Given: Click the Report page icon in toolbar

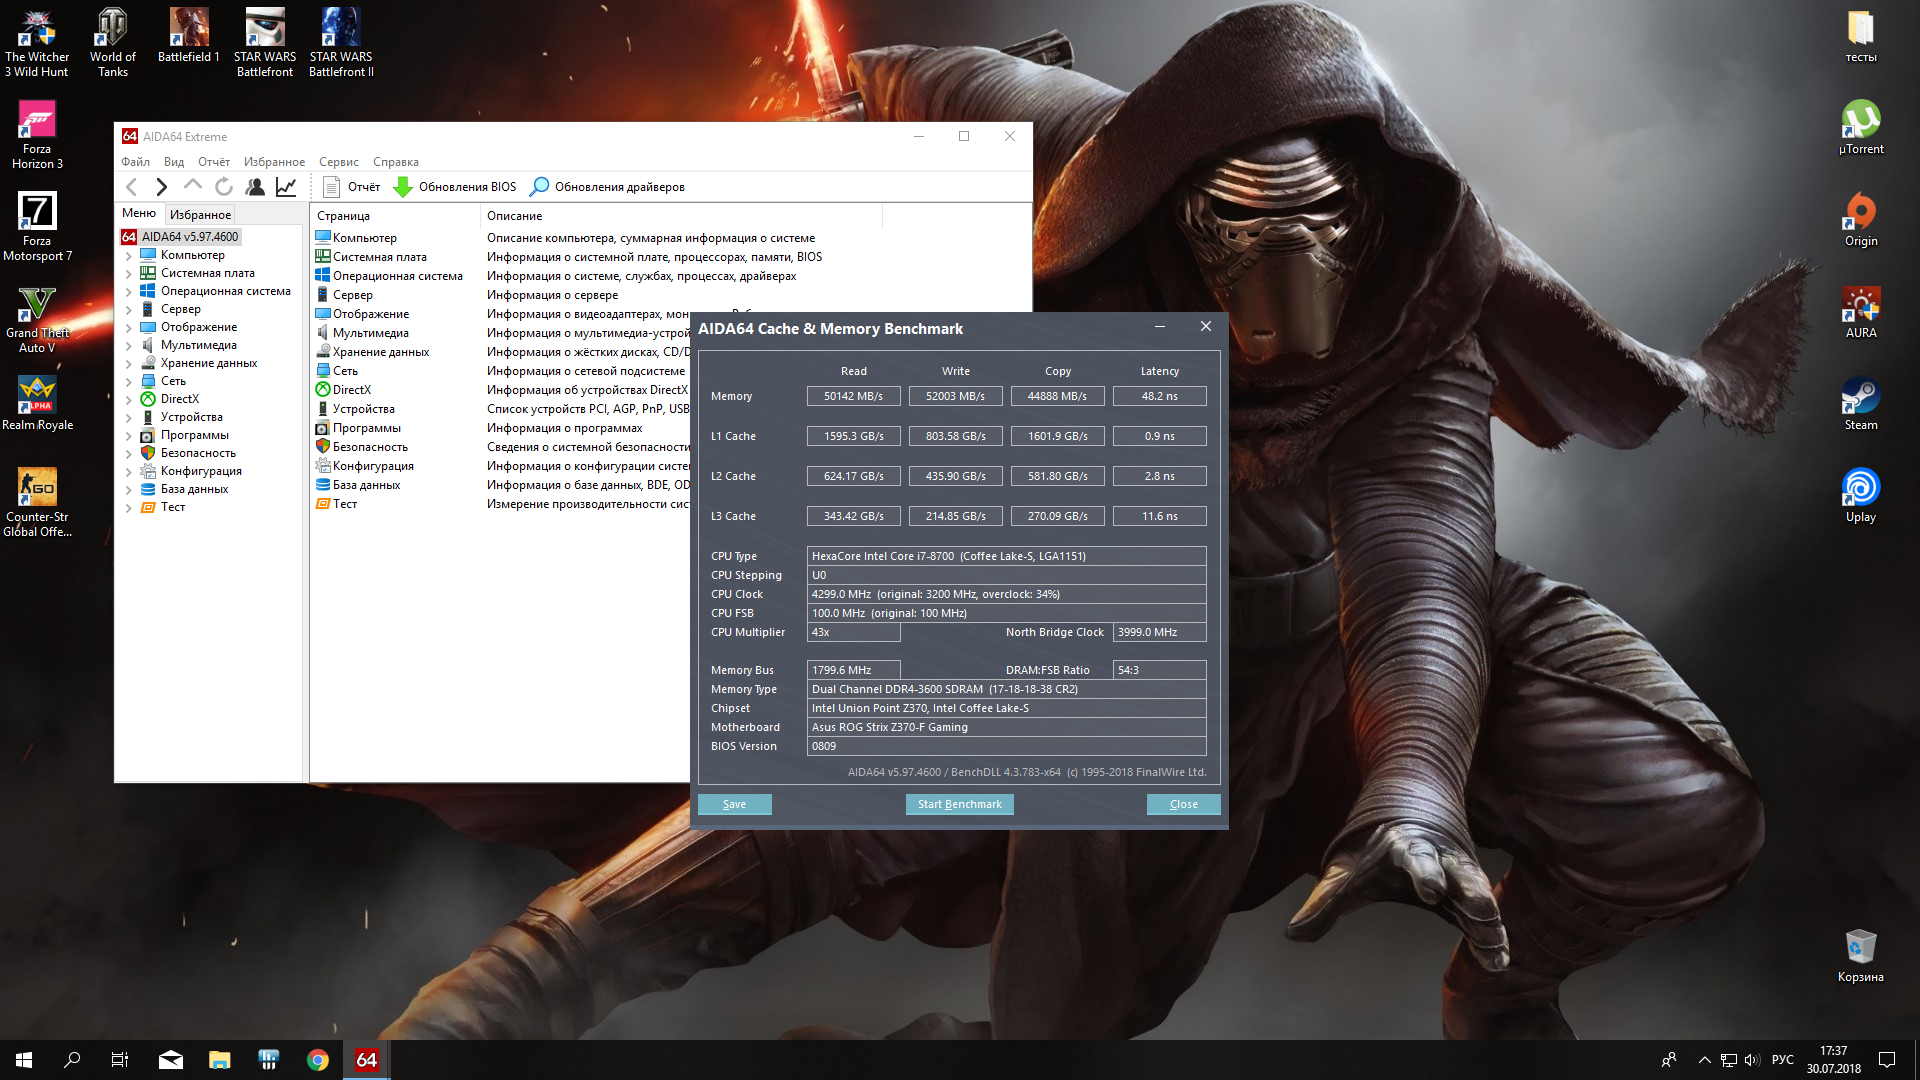Looking at the screenshot, I should pos(332,187).
